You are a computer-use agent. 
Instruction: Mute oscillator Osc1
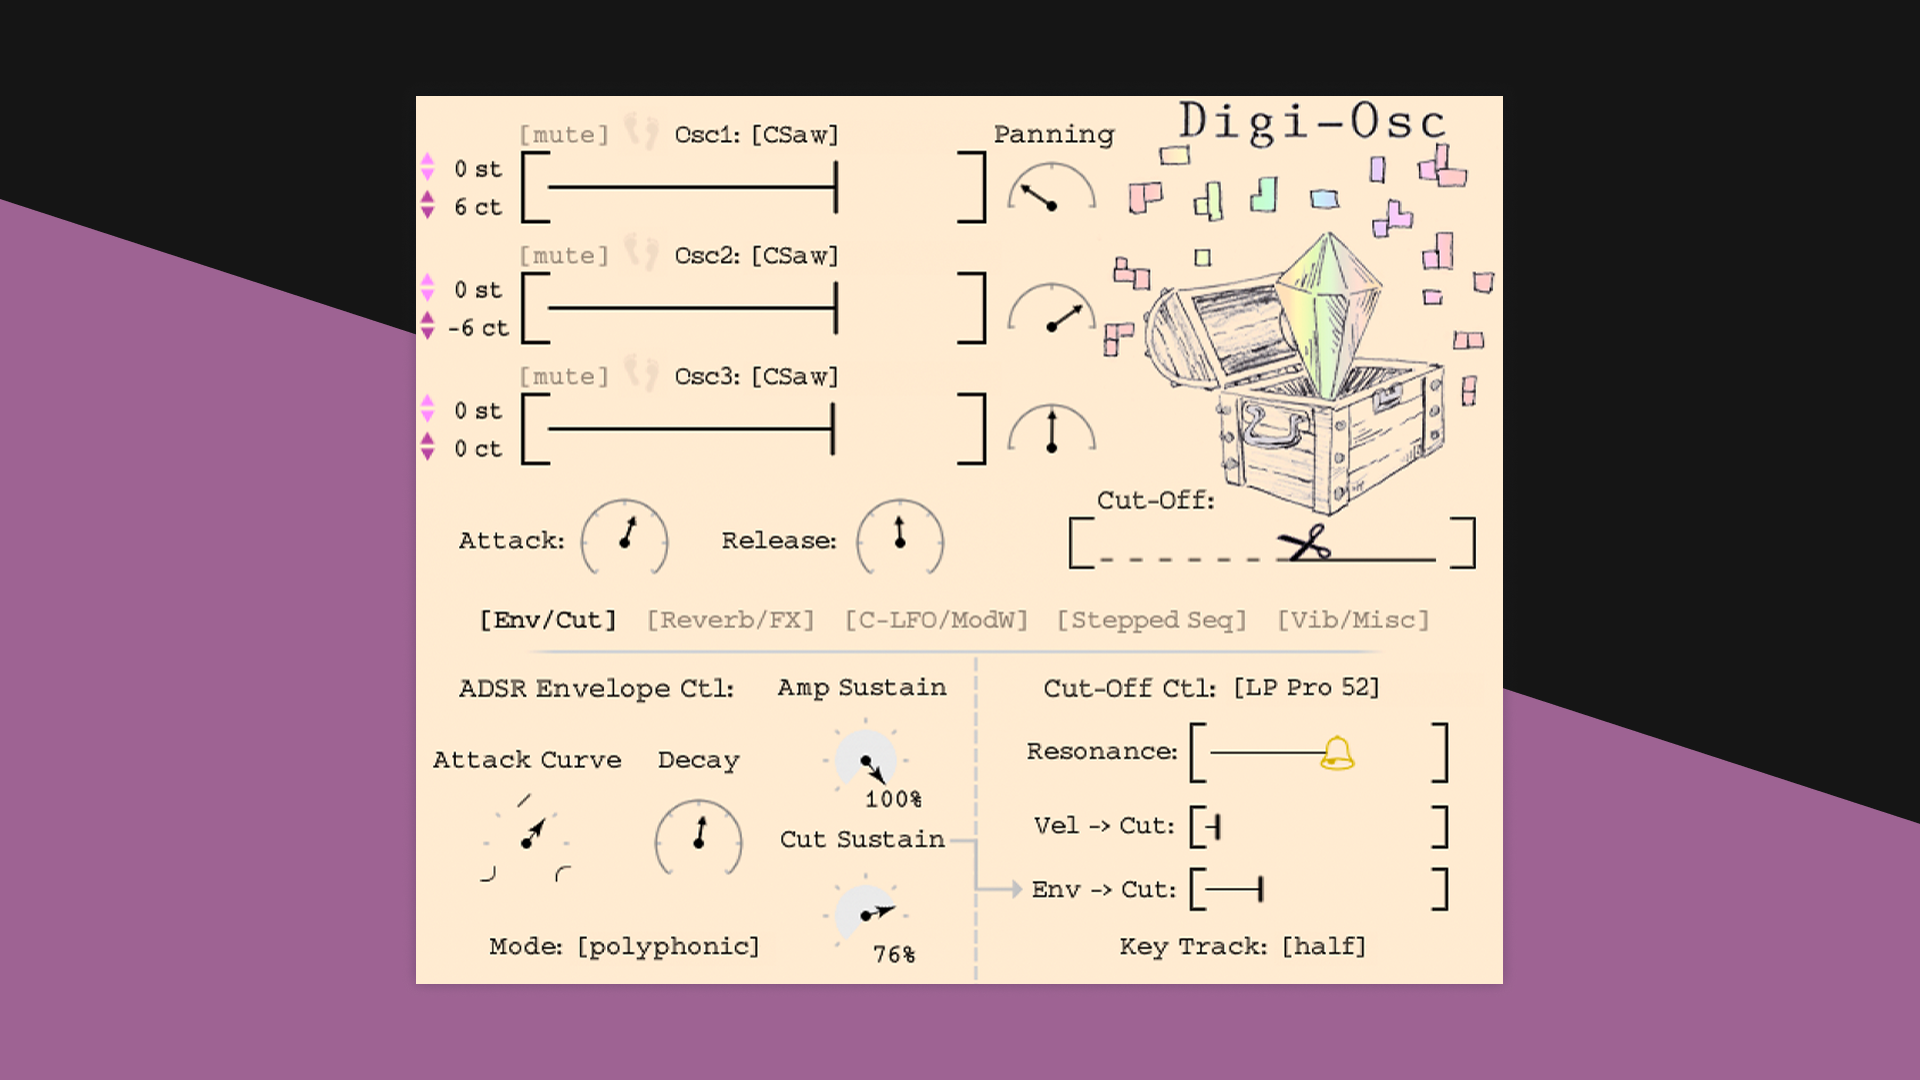[564, 133]
